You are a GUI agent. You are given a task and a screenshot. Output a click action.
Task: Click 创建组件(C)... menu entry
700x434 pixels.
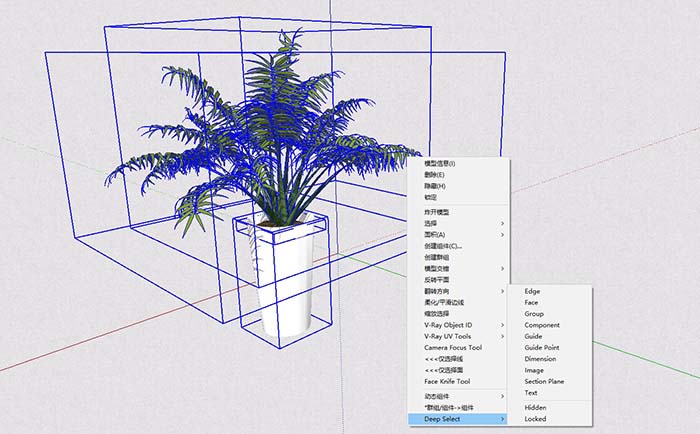click(443, 246)
